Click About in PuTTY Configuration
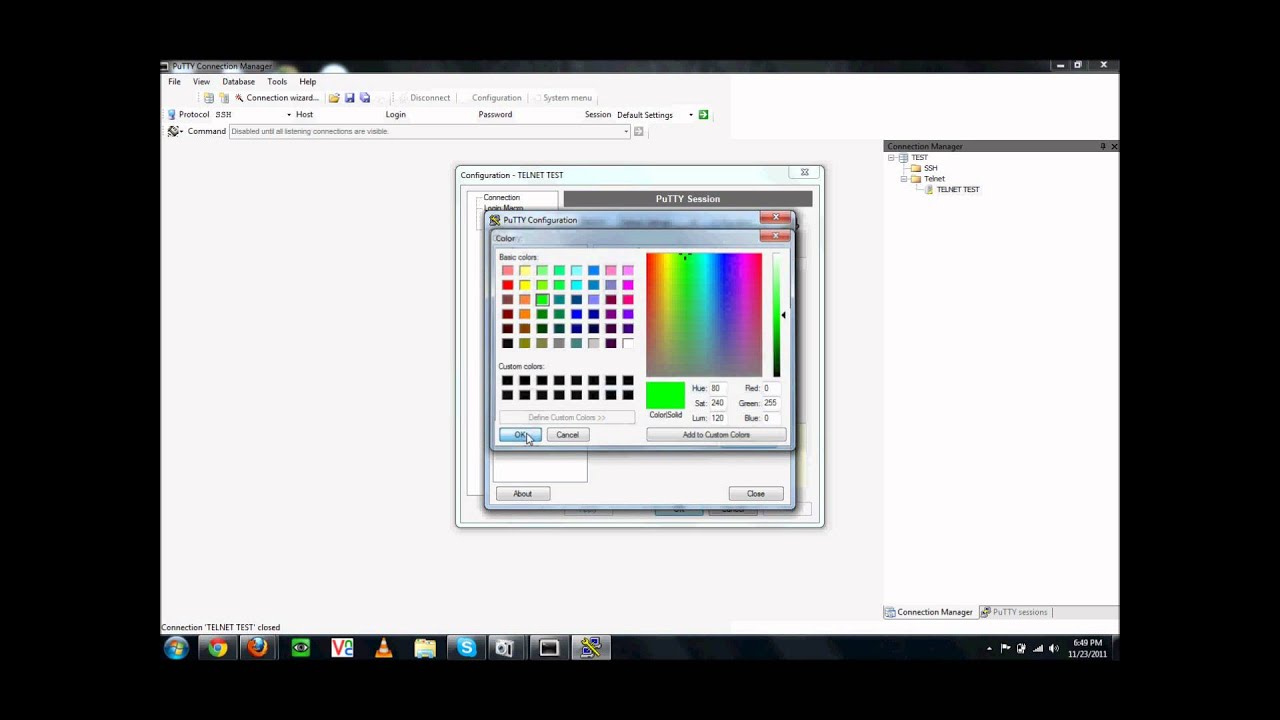This screenshot has width=1280, height=720. pos(522,494)
